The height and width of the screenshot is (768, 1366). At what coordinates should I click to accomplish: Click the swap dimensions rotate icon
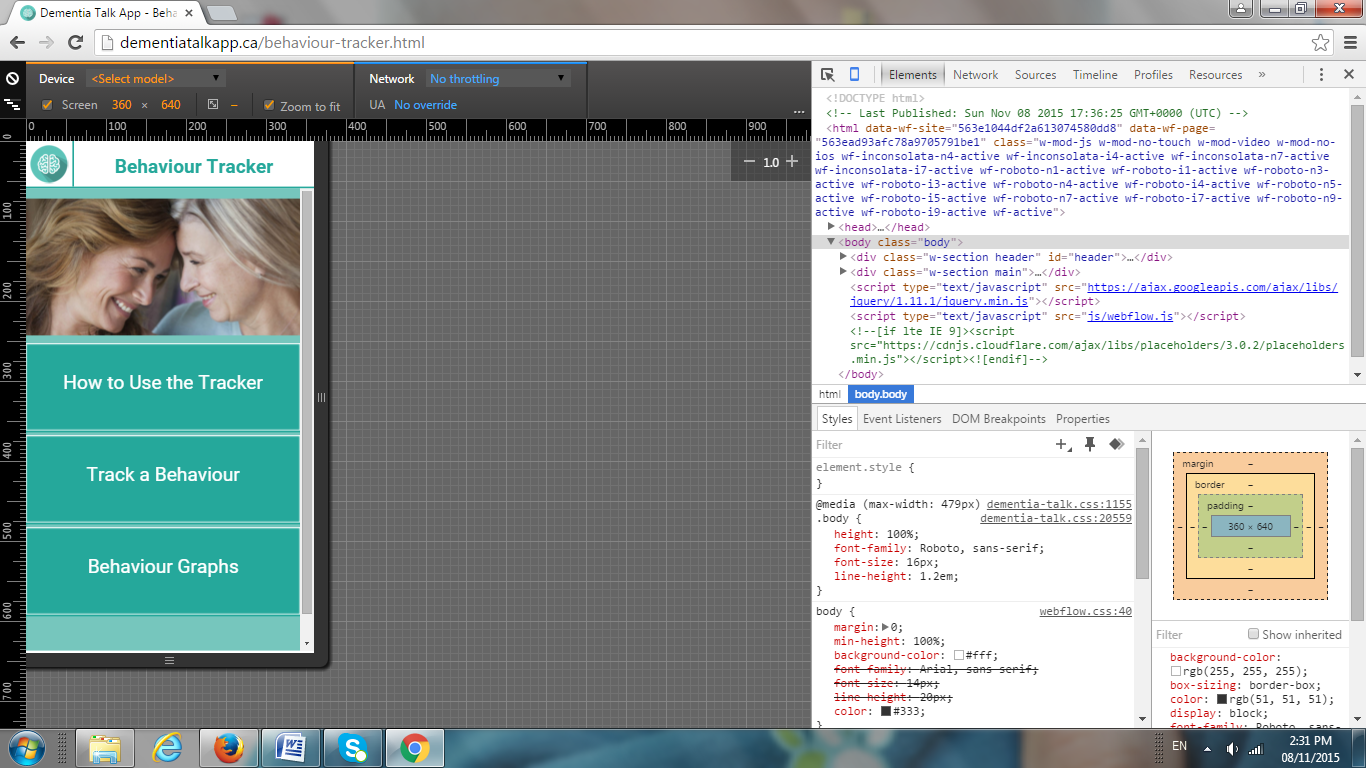[213, 105]
